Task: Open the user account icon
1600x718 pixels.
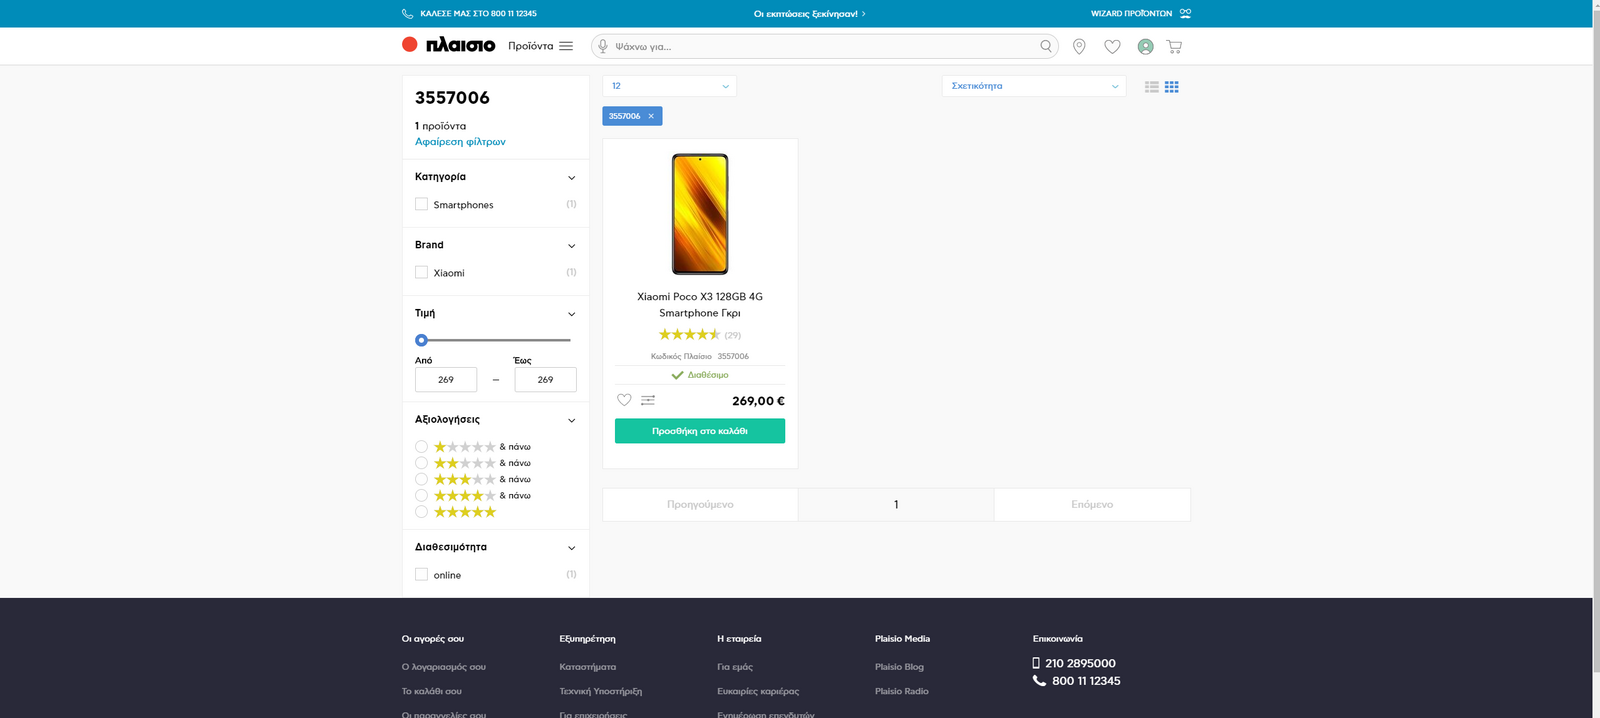Action: (x=1146, y=46)
